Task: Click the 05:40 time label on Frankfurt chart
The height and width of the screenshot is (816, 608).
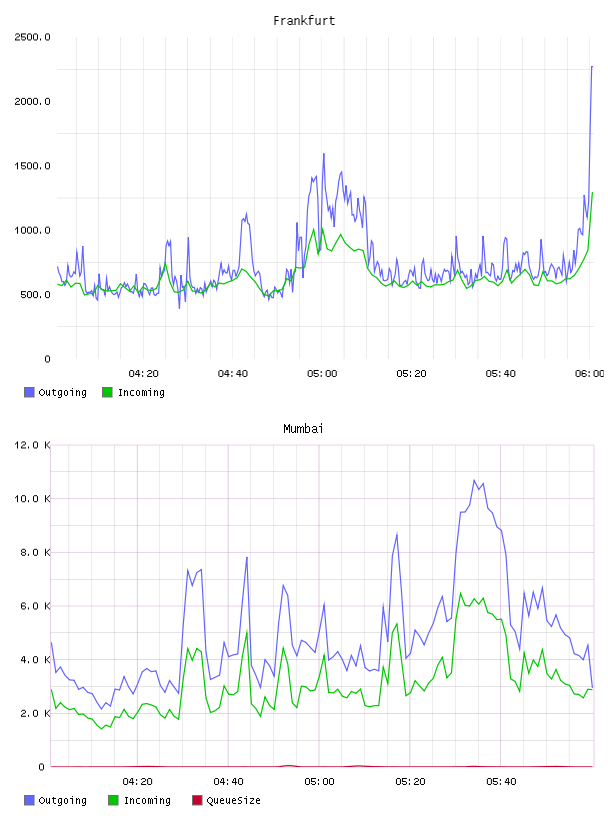Action: (x=500, y=374)
